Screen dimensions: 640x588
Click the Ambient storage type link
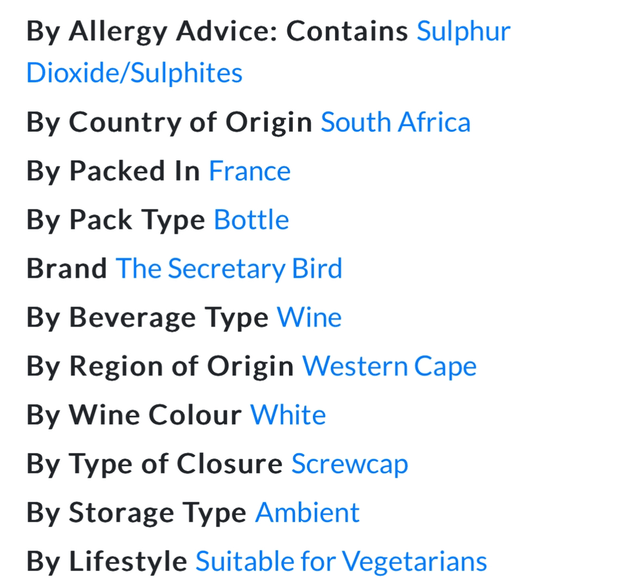pos(307,513)
